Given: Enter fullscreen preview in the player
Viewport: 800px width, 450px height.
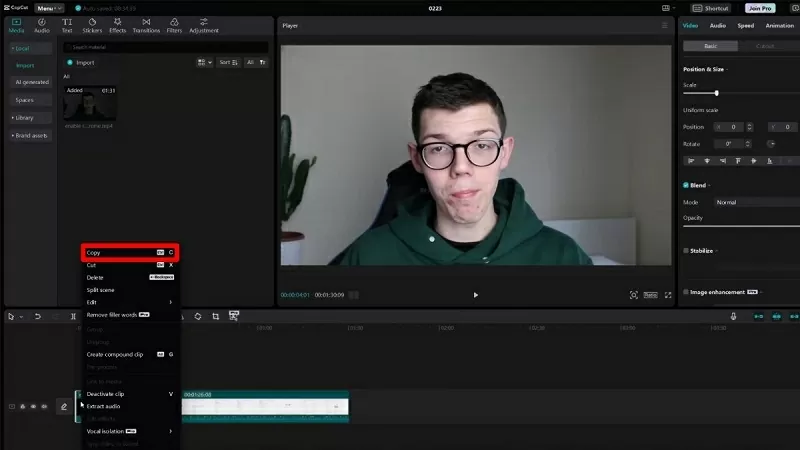Looking at the screenshot, I should [x=668, y=295].
